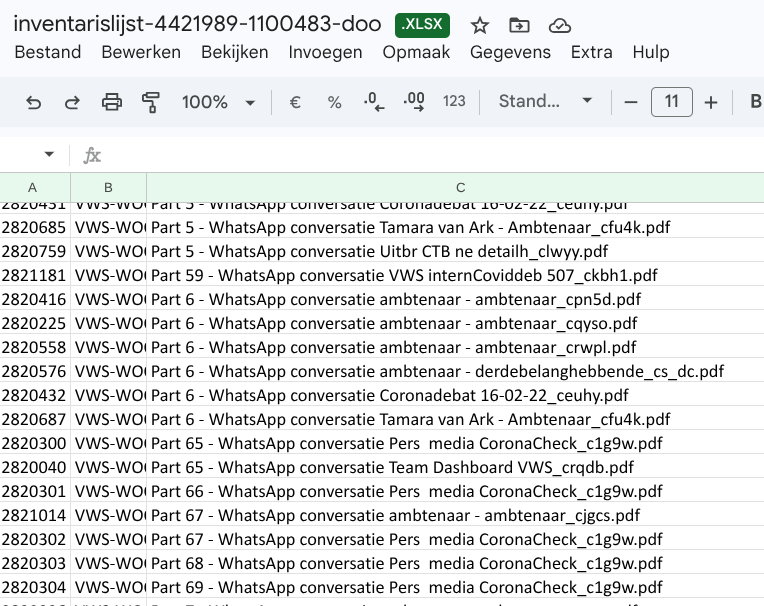Select column C header

click(455, 188)
